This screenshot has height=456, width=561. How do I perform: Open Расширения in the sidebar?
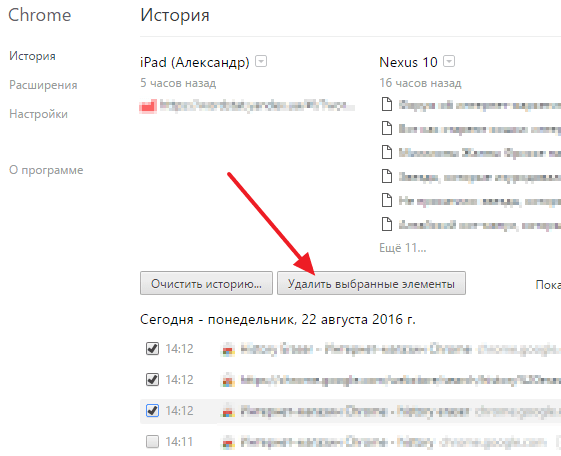point(43,85)
